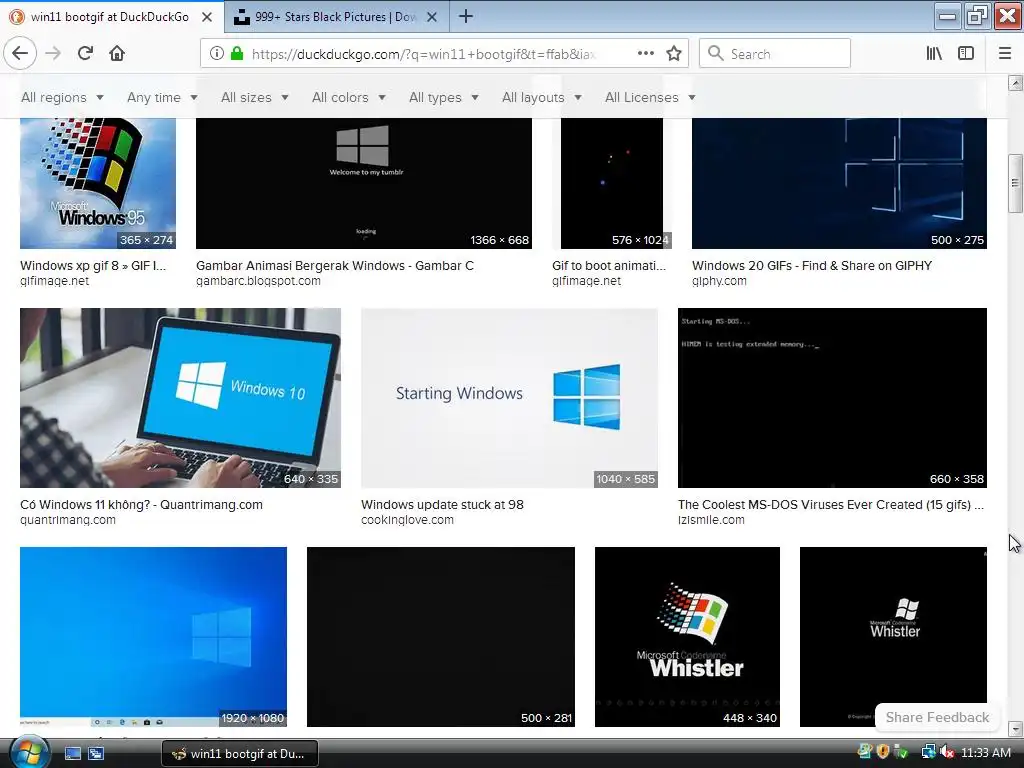The image size is (1024, 768).
Task: Switch to 999+ Stars Black Pictures tab
Action: click(x=336, y=17)
